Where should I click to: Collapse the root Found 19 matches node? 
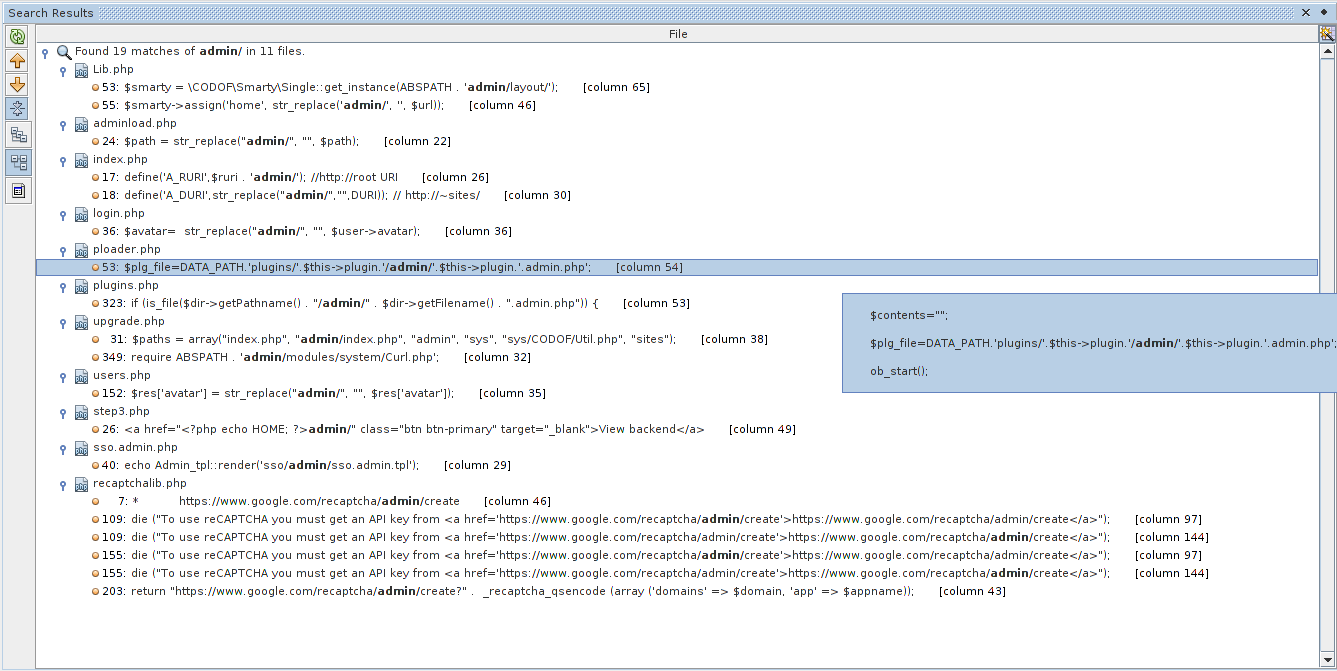click(45, 52)
